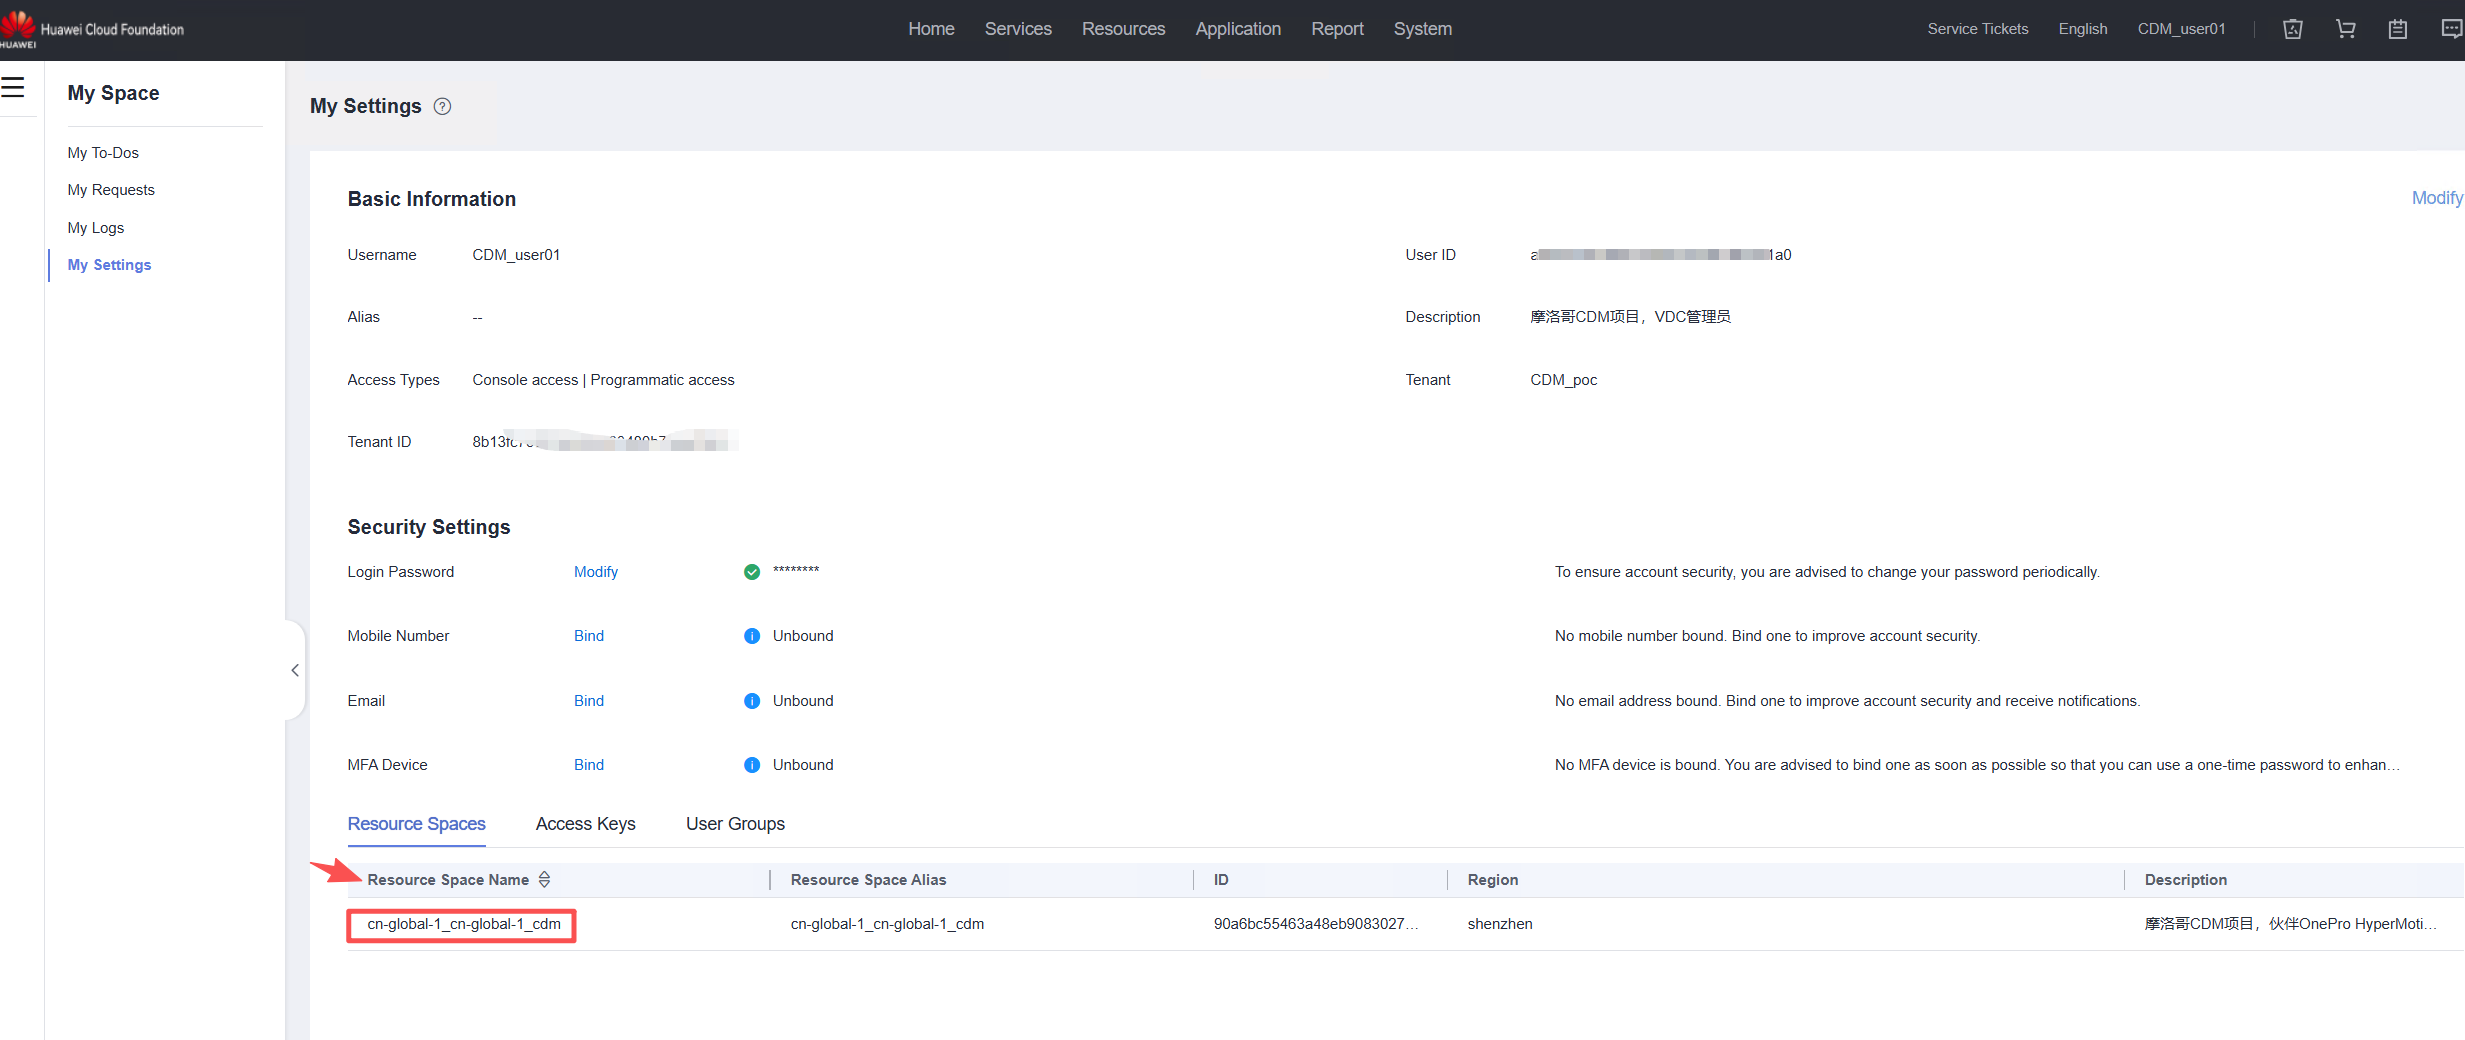Click the Huawei Cloud Foundation logo

point(92,29)
